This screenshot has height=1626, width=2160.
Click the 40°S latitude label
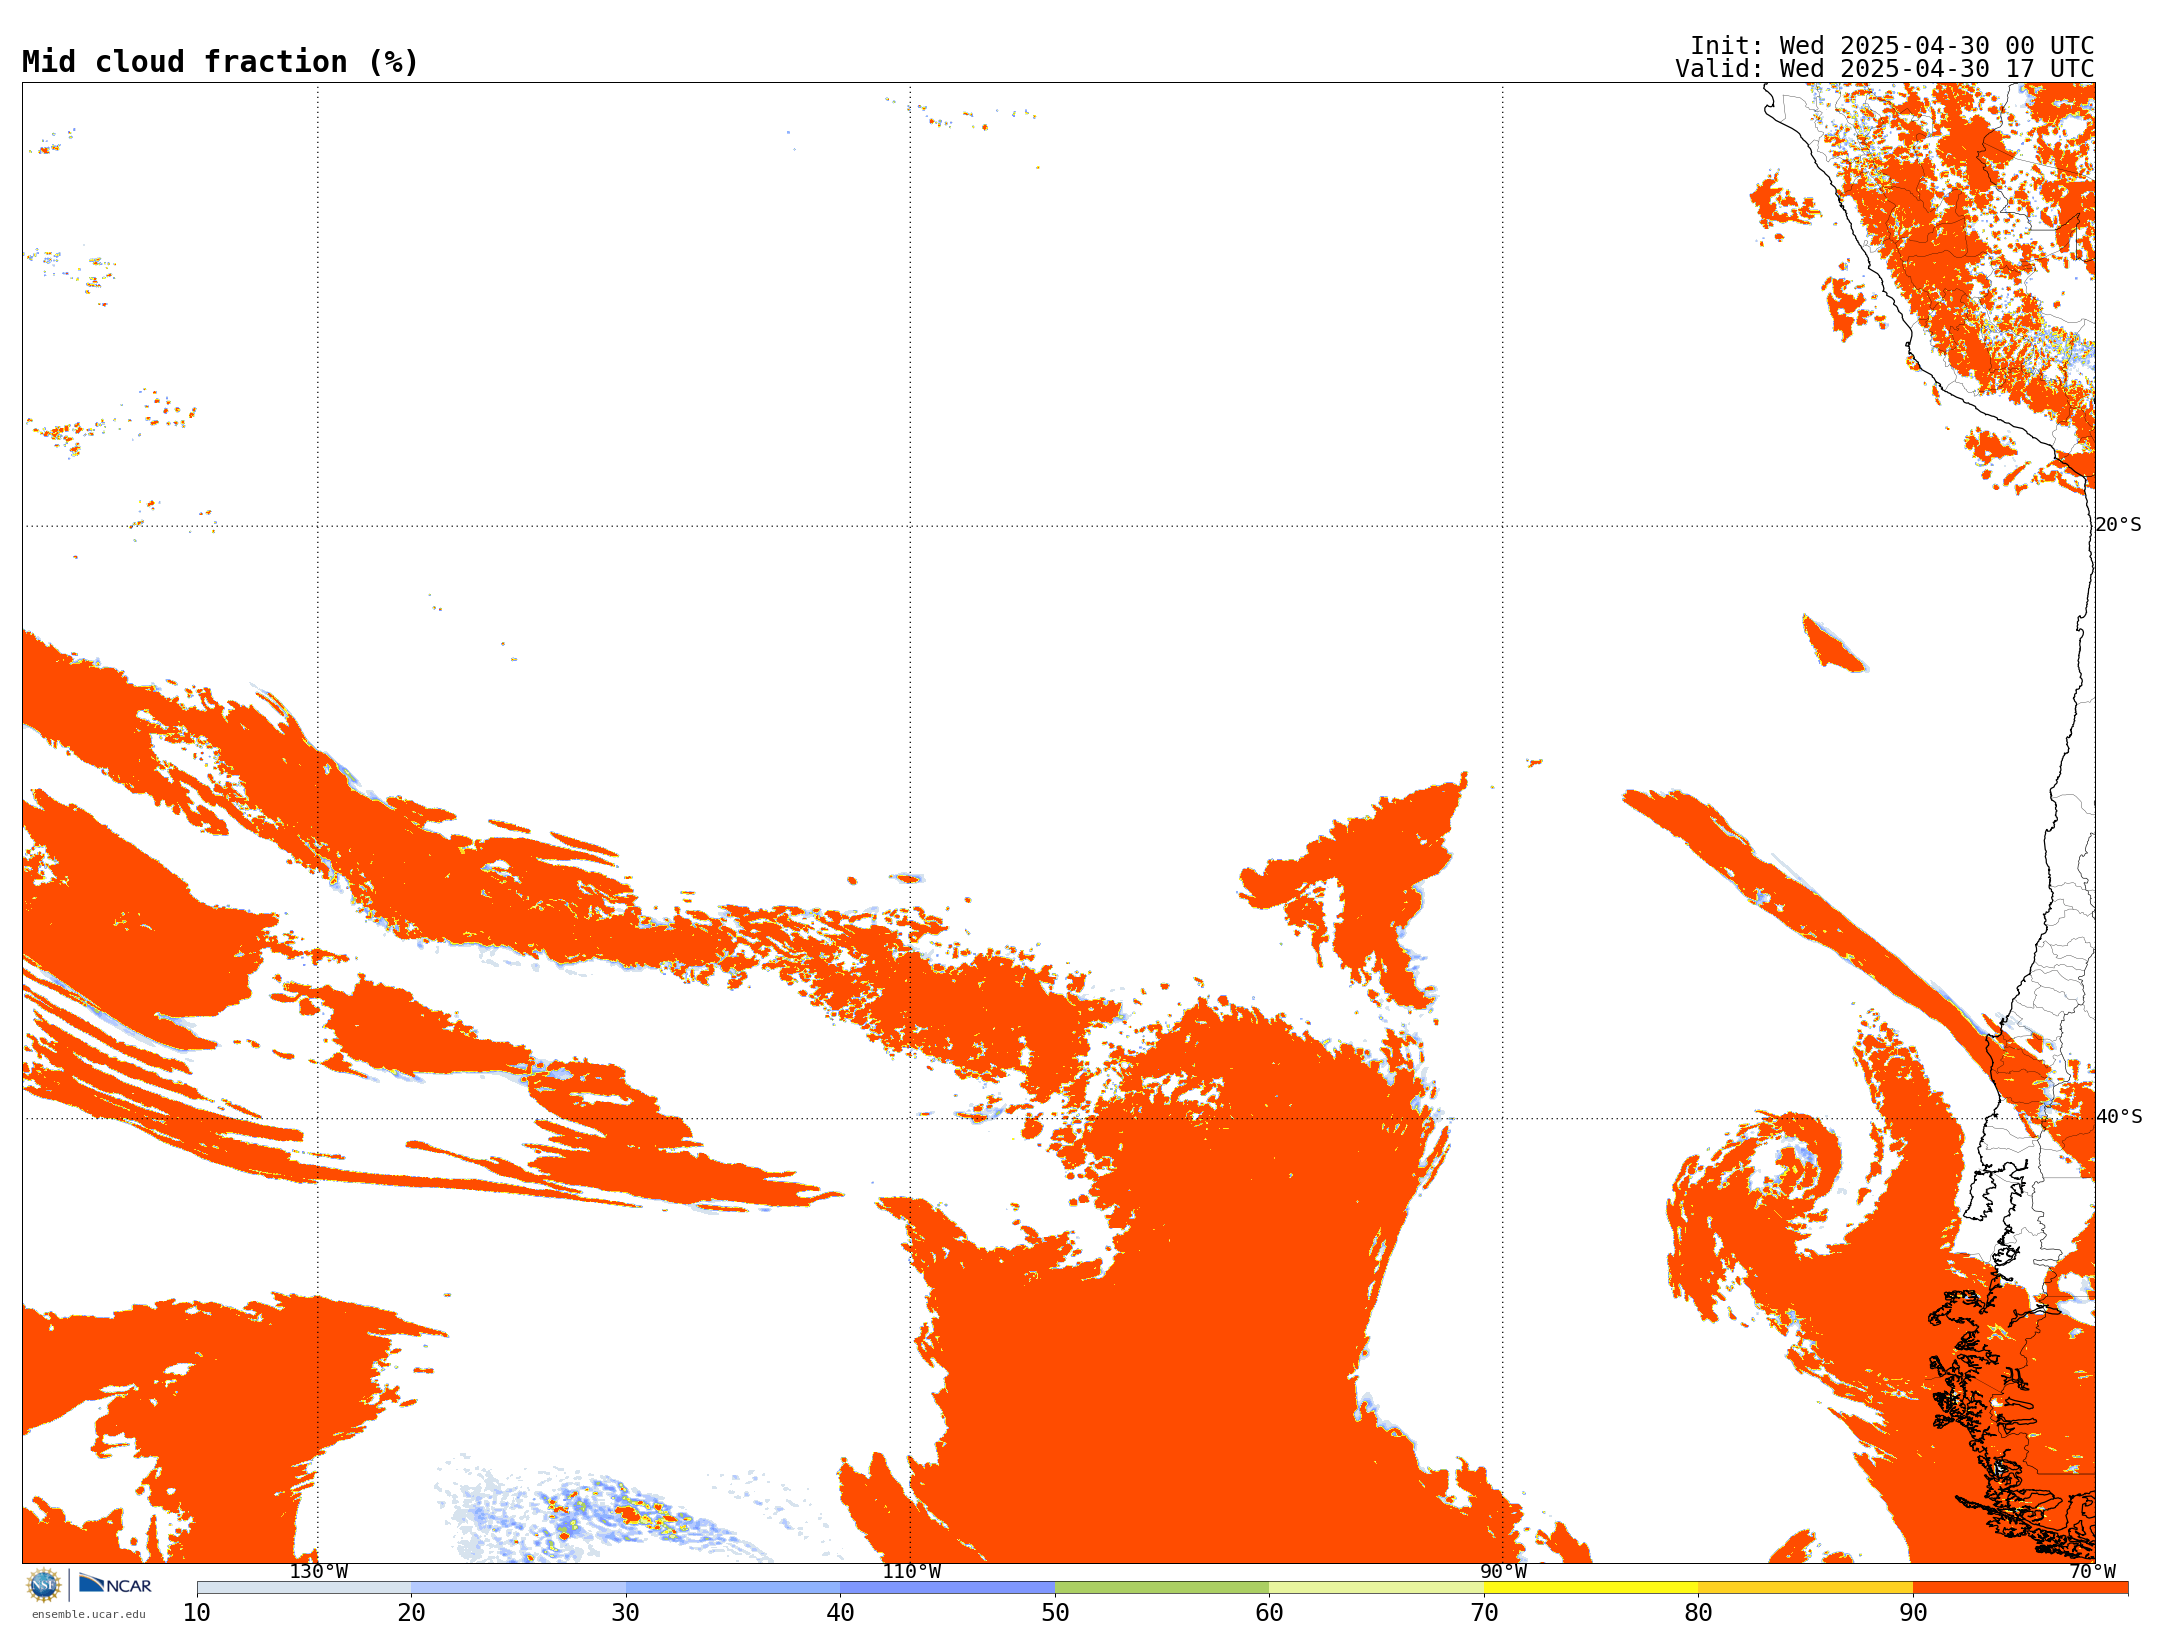click(2118, 1117)
